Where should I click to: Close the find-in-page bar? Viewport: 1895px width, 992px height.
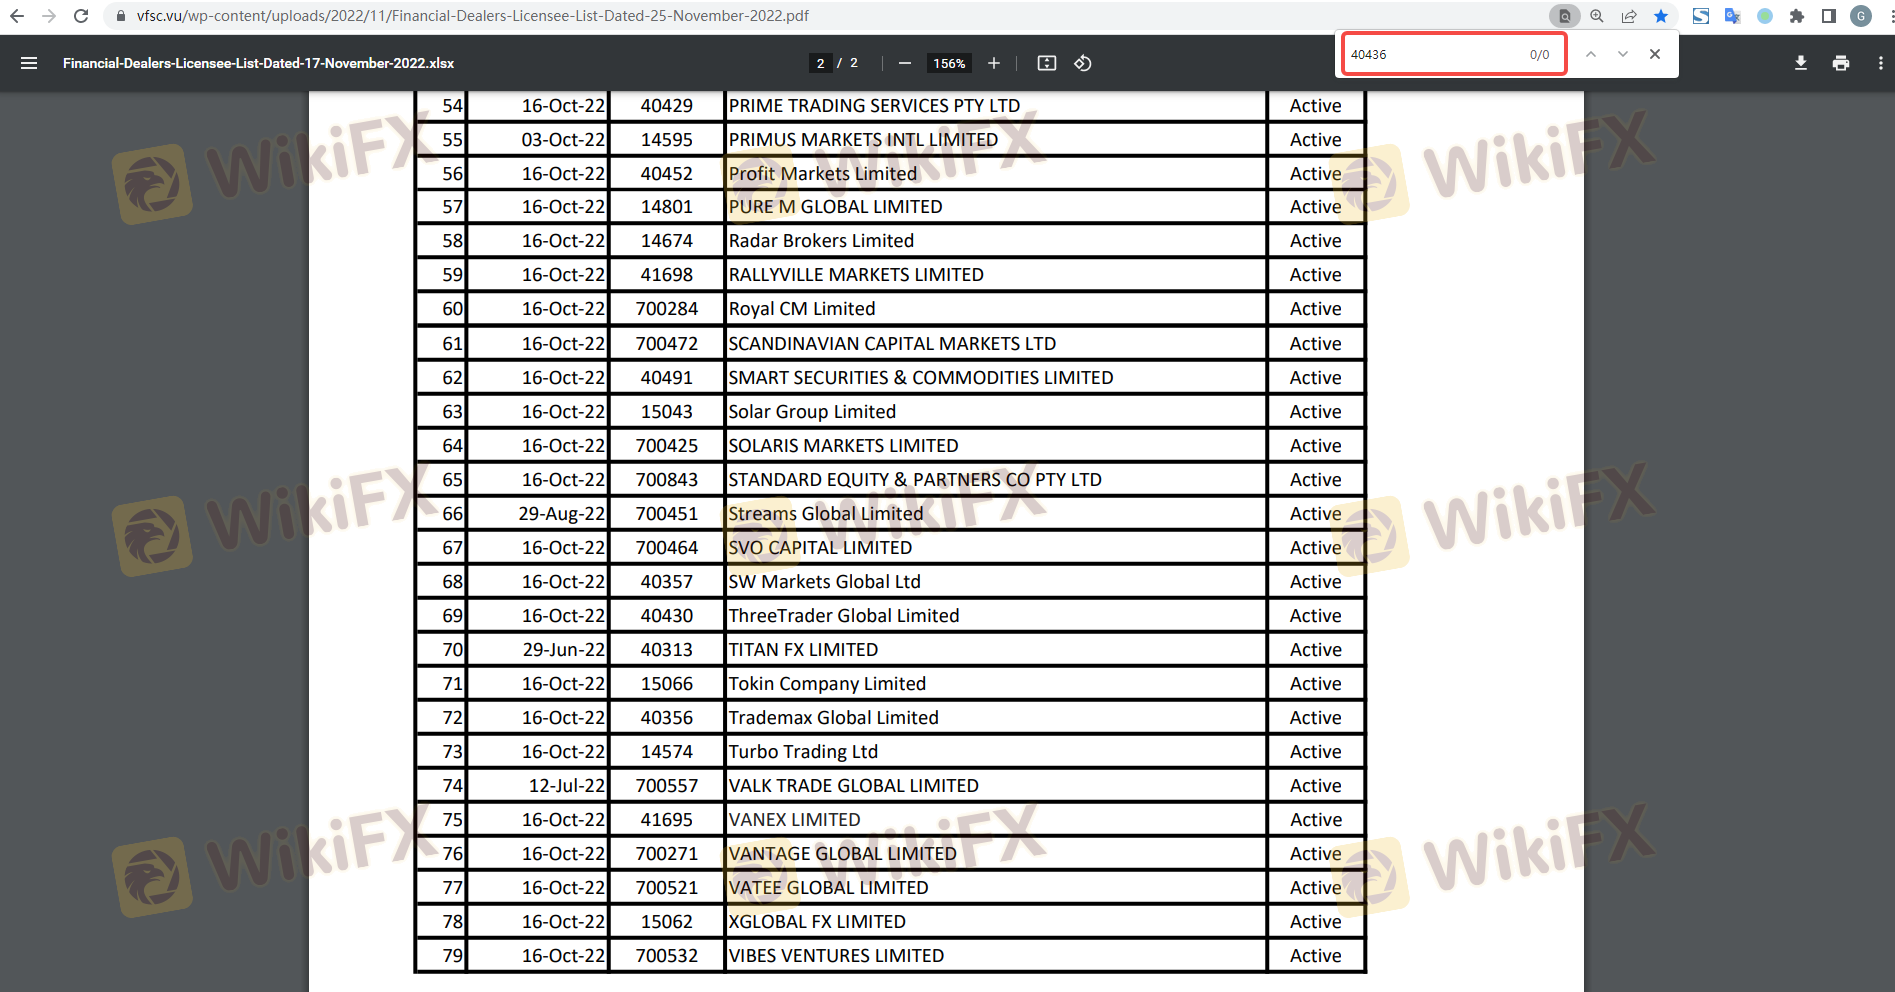pos(1655,54)
